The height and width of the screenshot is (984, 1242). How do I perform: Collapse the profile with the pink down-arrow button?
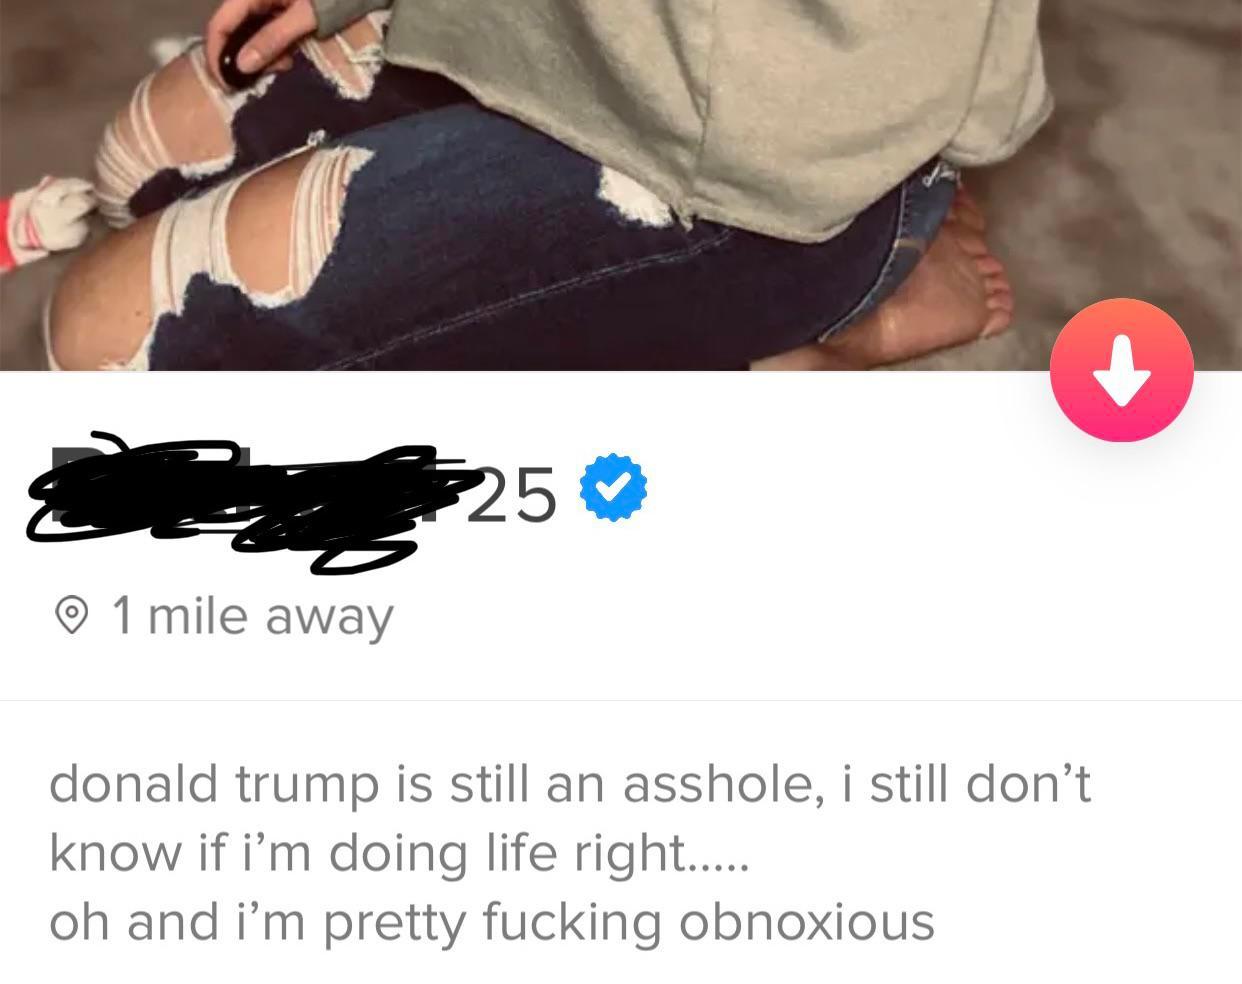[x=1121, y=370]
